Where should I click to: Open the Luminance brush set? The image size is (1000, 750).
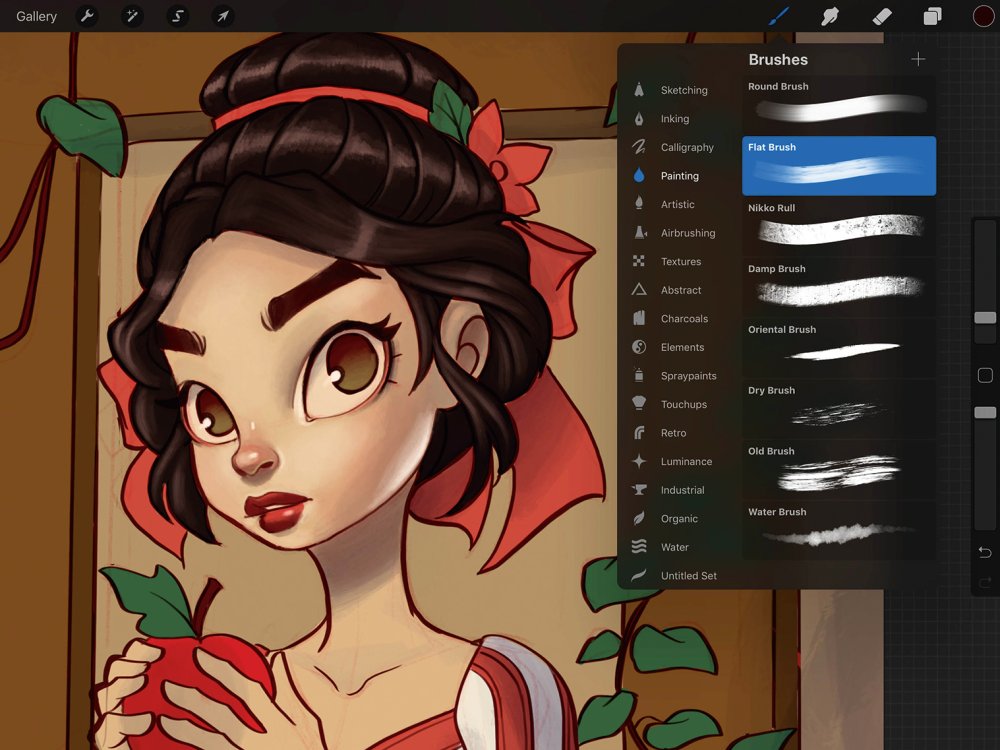[x=677, y=461]
